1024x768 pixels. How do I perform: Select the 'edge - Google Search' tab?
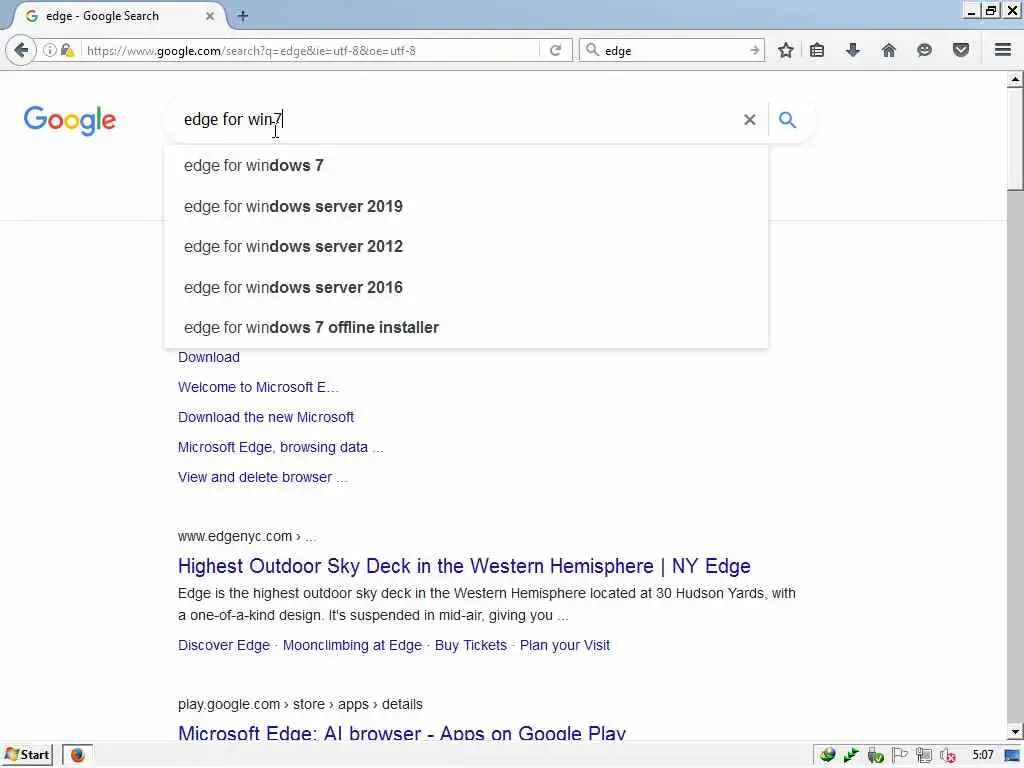pyautogui.click(x=119, y=16)
